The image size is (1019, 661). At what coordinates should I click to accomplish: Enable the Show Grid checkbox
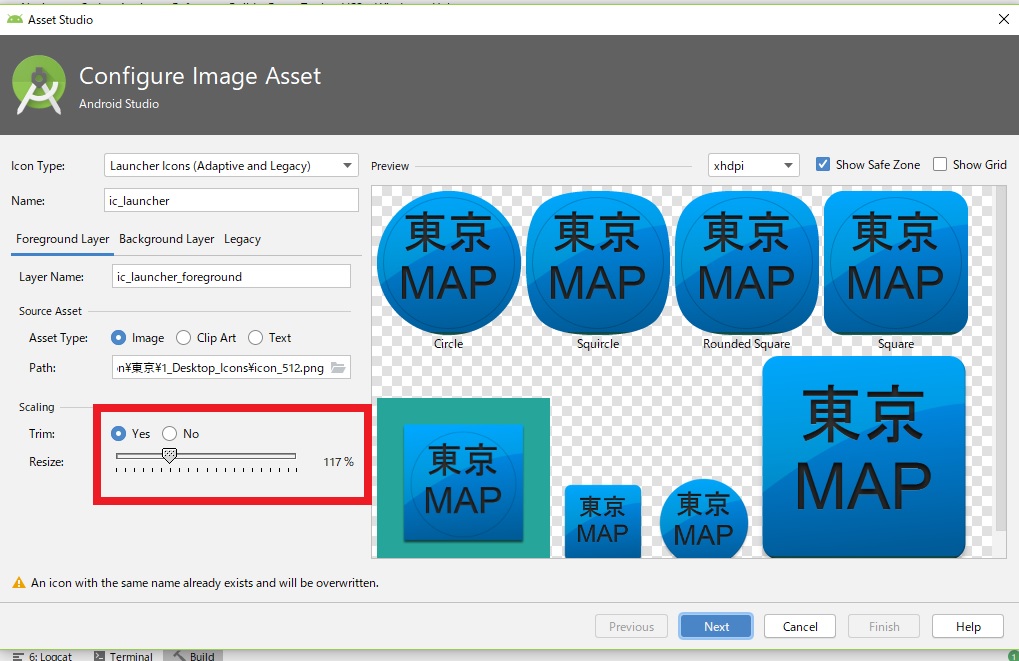pyautogui.click(x=940, y=165)
